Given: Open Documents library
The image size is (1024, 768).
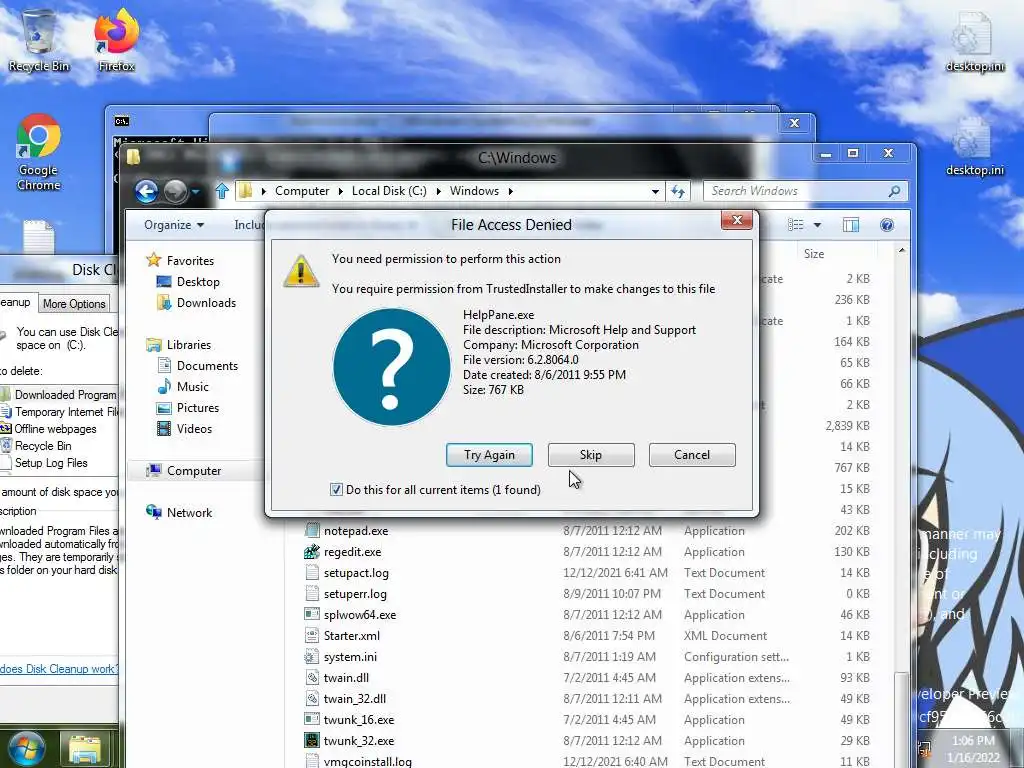Looking at the screenshot, I should 206,366.
